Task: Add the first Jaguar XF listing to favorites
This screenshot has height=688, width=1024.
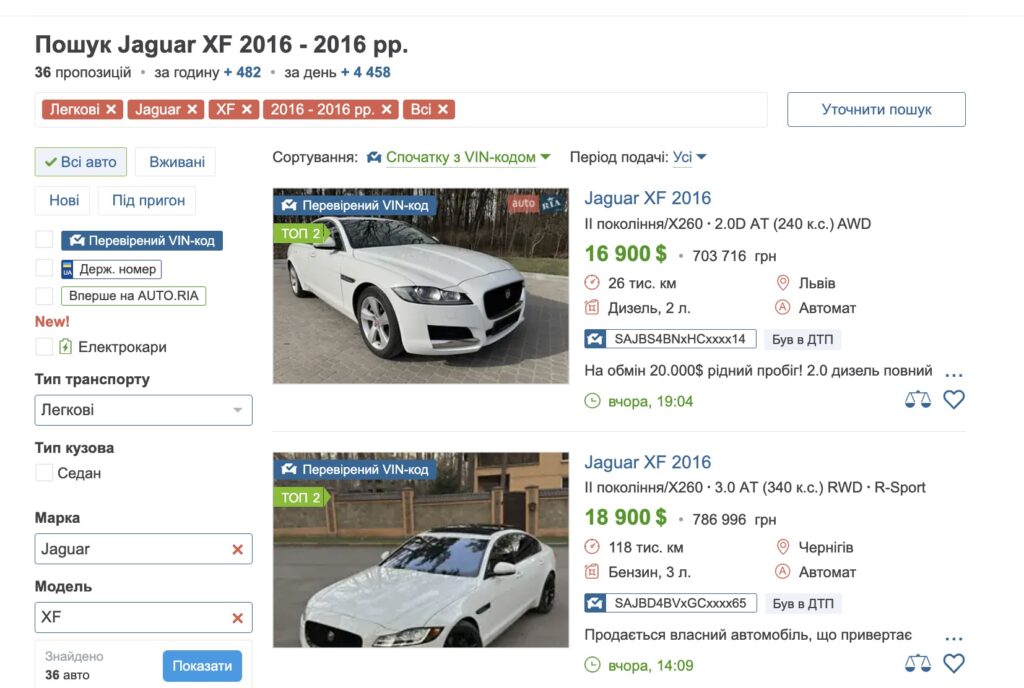Action: point(954,399)
